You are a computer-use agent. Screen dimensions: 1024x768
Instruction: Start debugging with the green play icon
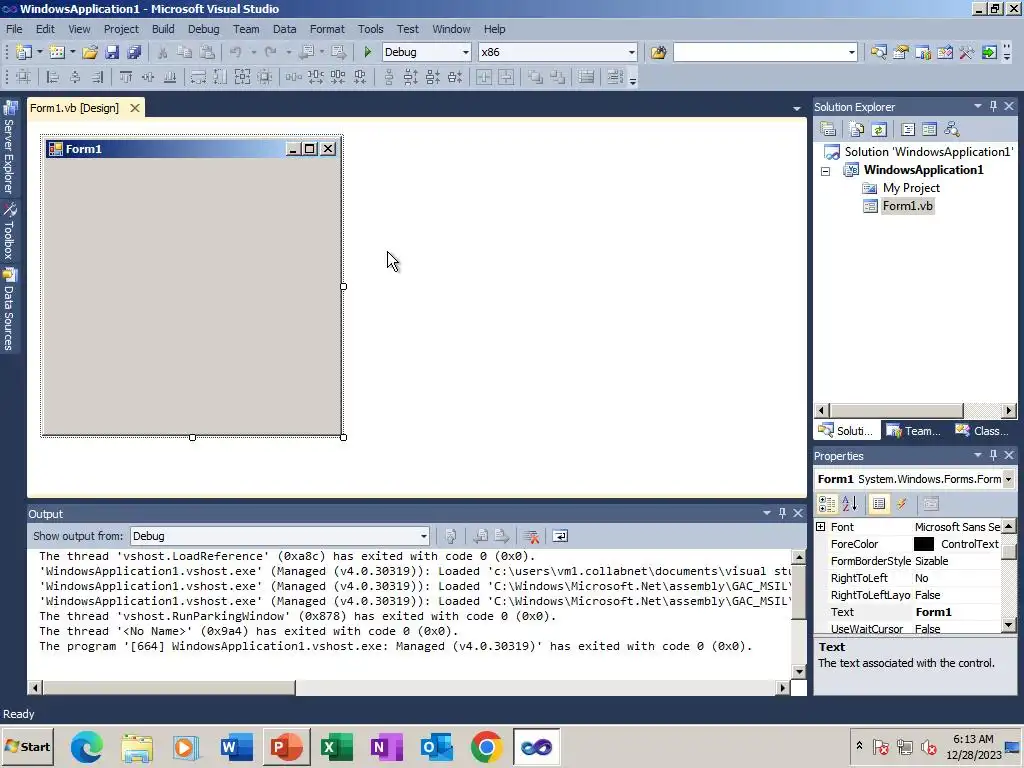pos(368,52)
